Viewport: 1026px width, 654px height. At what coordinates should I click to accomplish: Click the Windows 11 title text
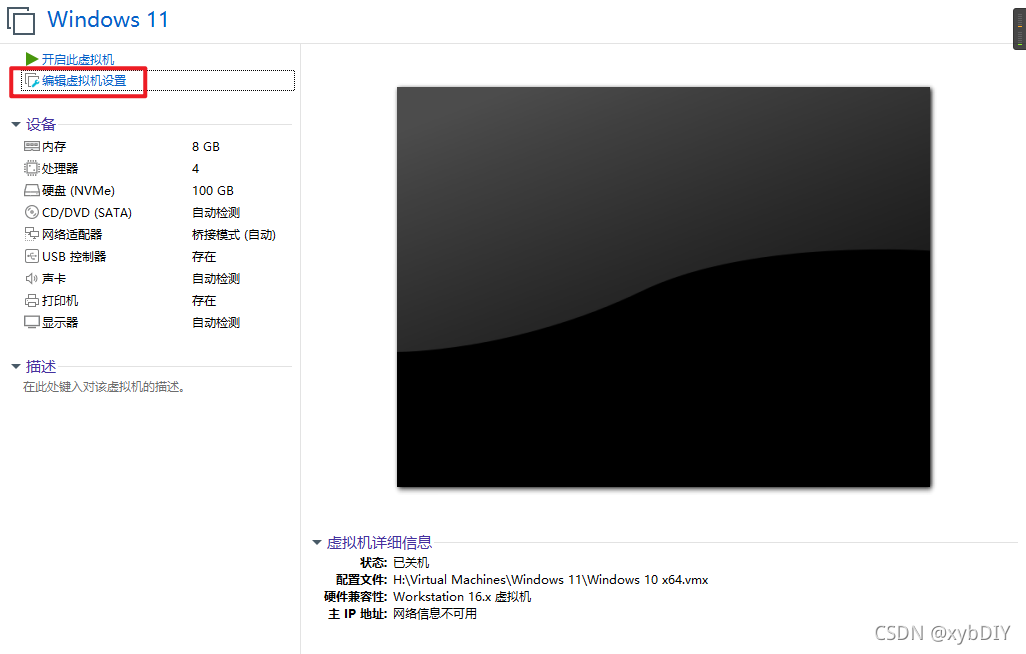click(x=108, y=20)
